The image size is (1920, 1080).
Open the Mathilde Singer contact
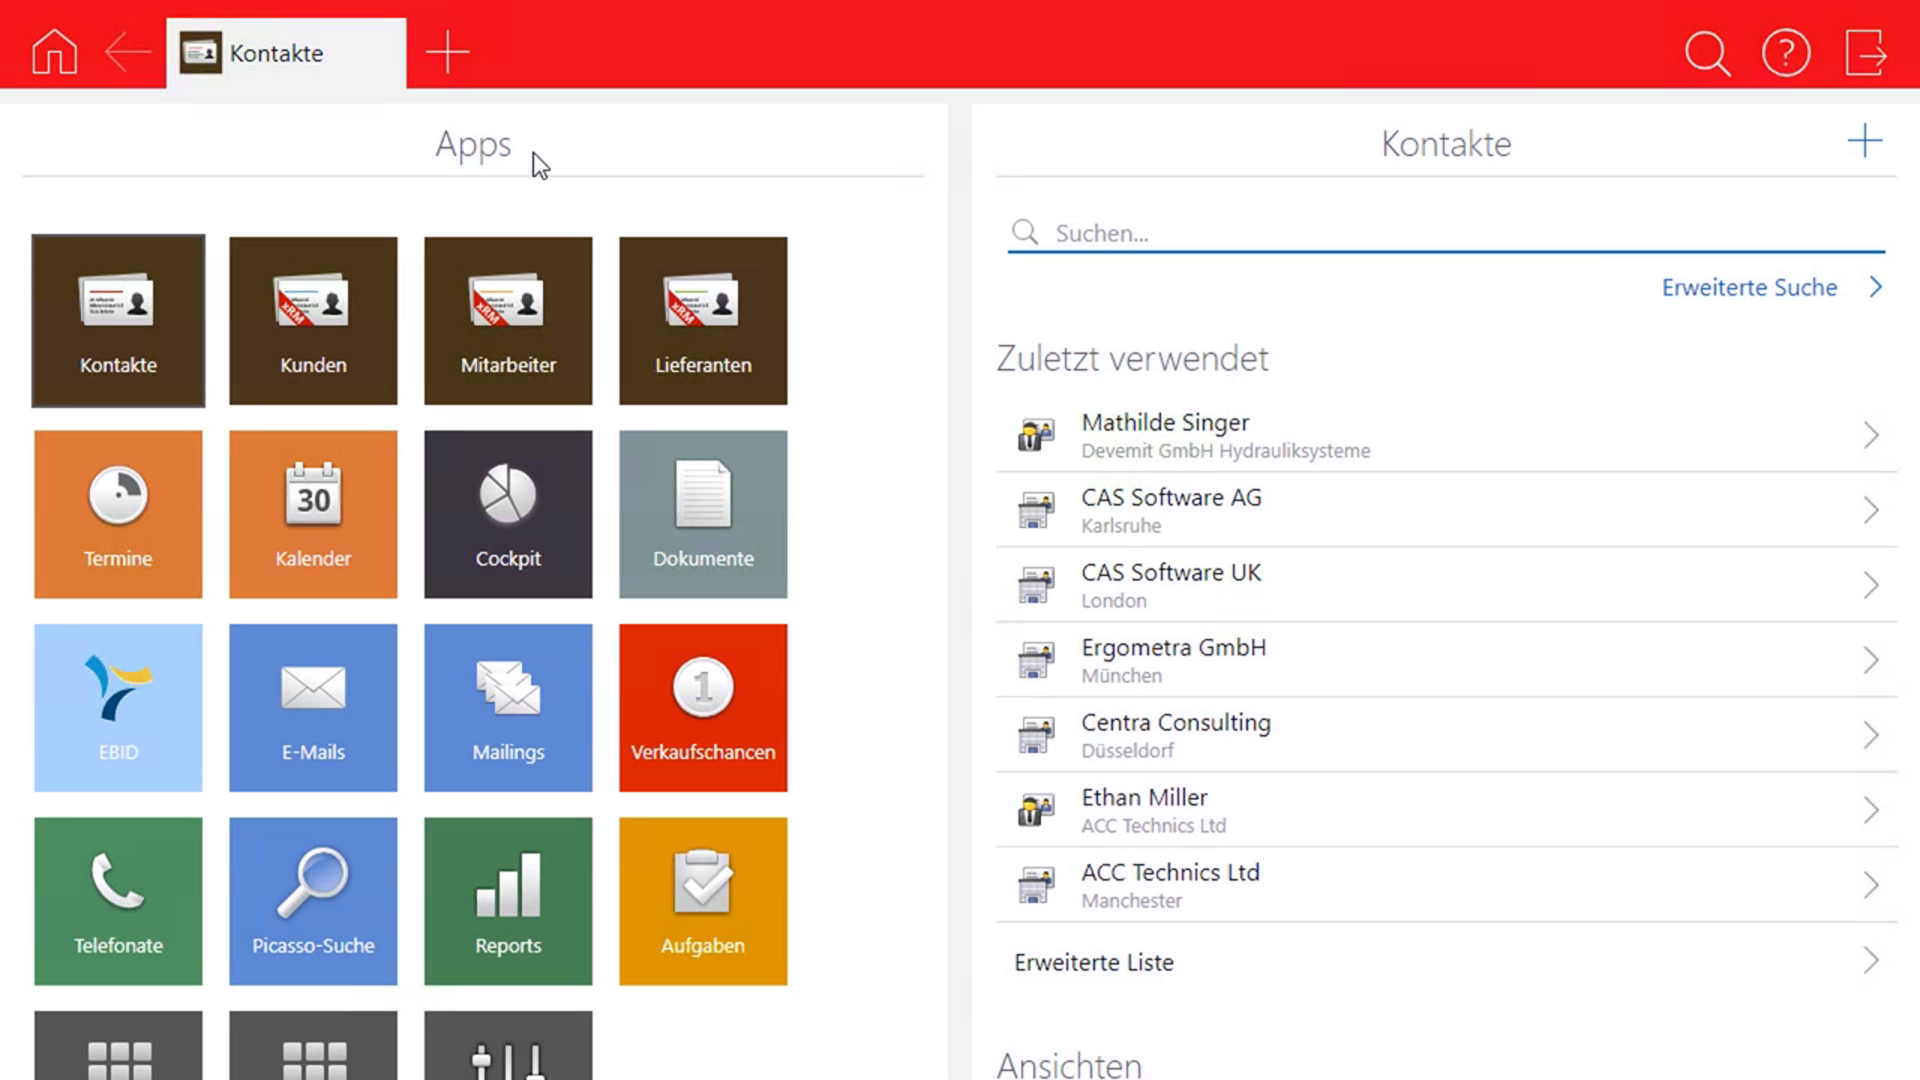pyautogui.click(x=1446, y=435)
